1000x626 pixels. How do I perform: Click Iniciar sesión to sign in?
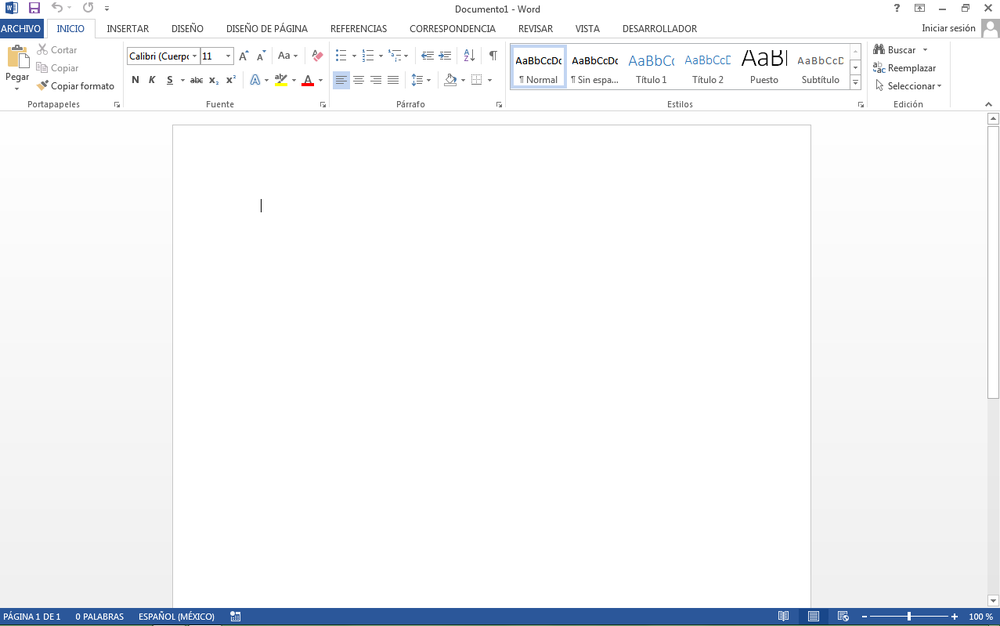(x=948, y=28)
